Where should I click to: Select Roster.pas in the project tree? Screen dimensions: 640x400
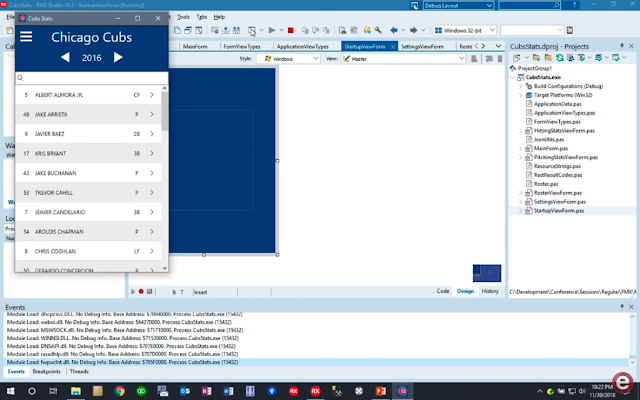coord(546,184)
